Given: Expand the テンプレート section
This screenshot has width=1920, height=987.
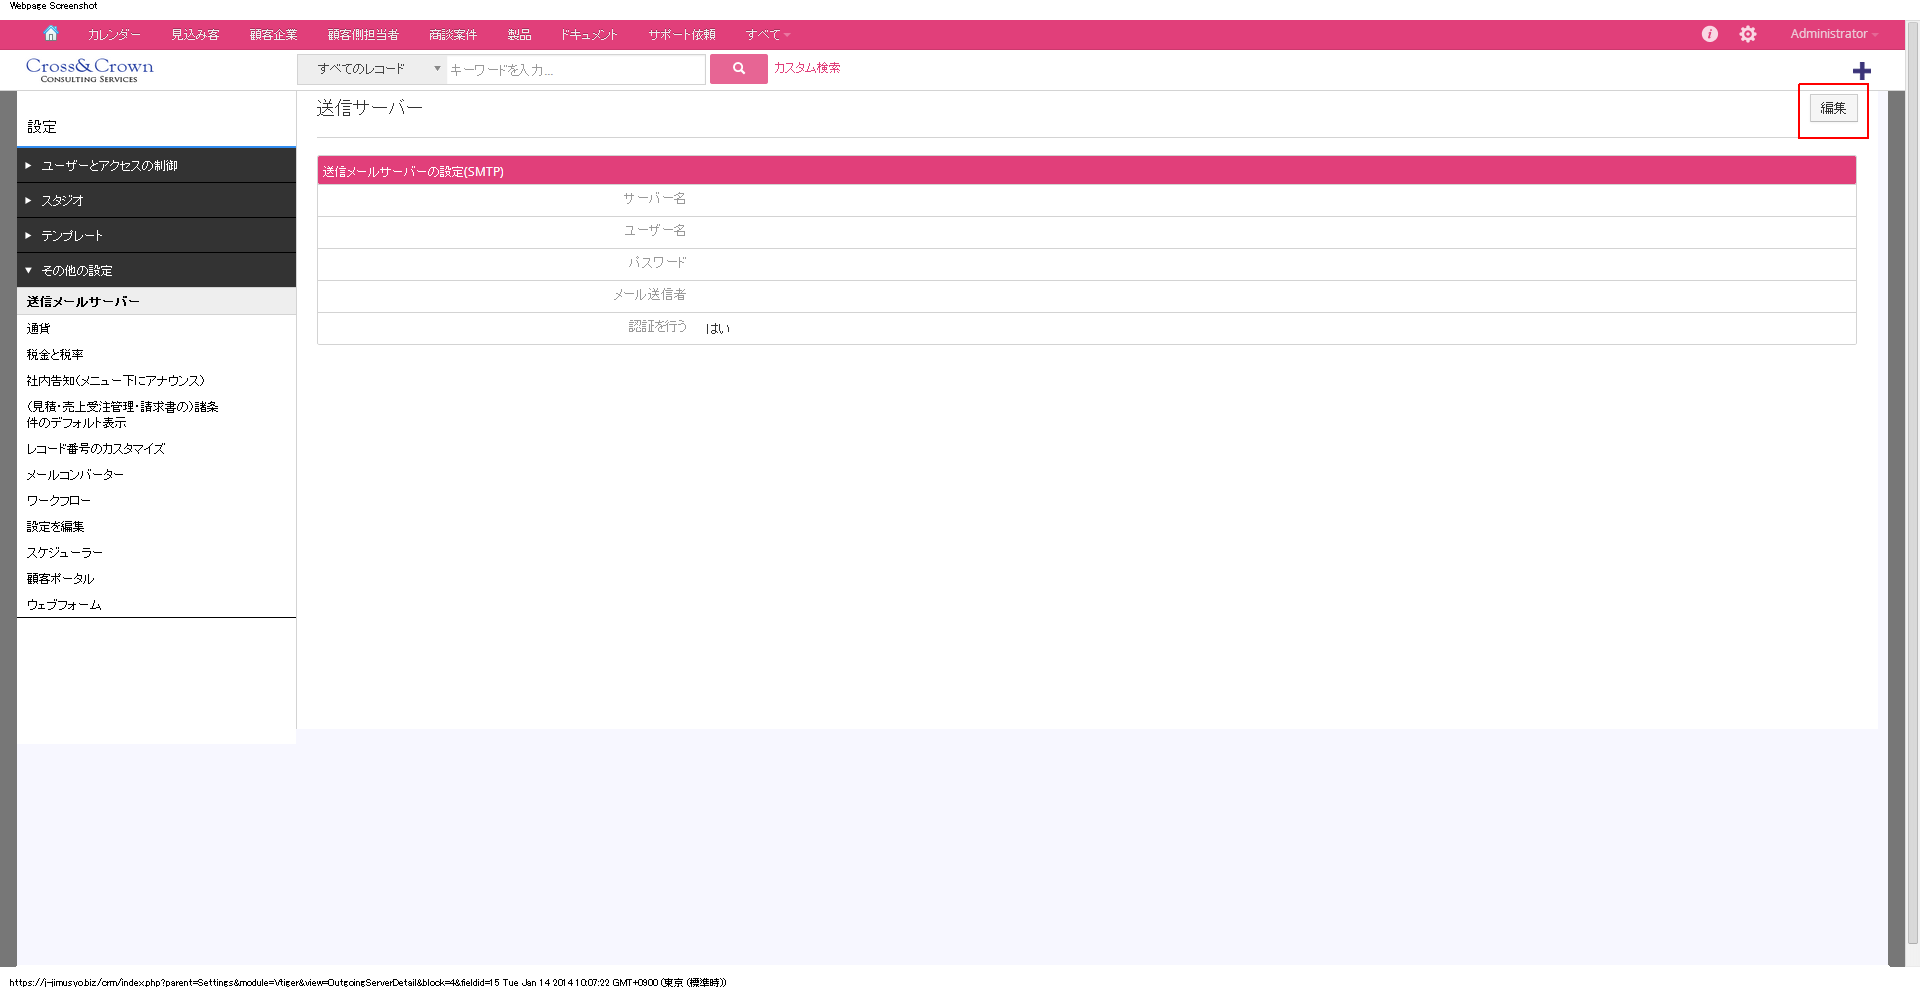Looking at the screenshot, I should (x=72, y=236).
